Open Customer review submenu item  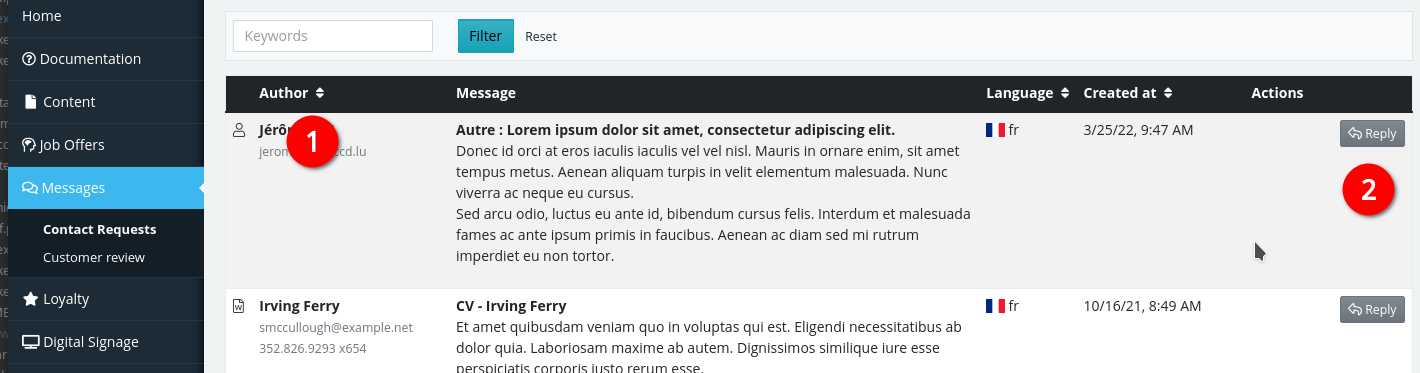tap(94, 257)
